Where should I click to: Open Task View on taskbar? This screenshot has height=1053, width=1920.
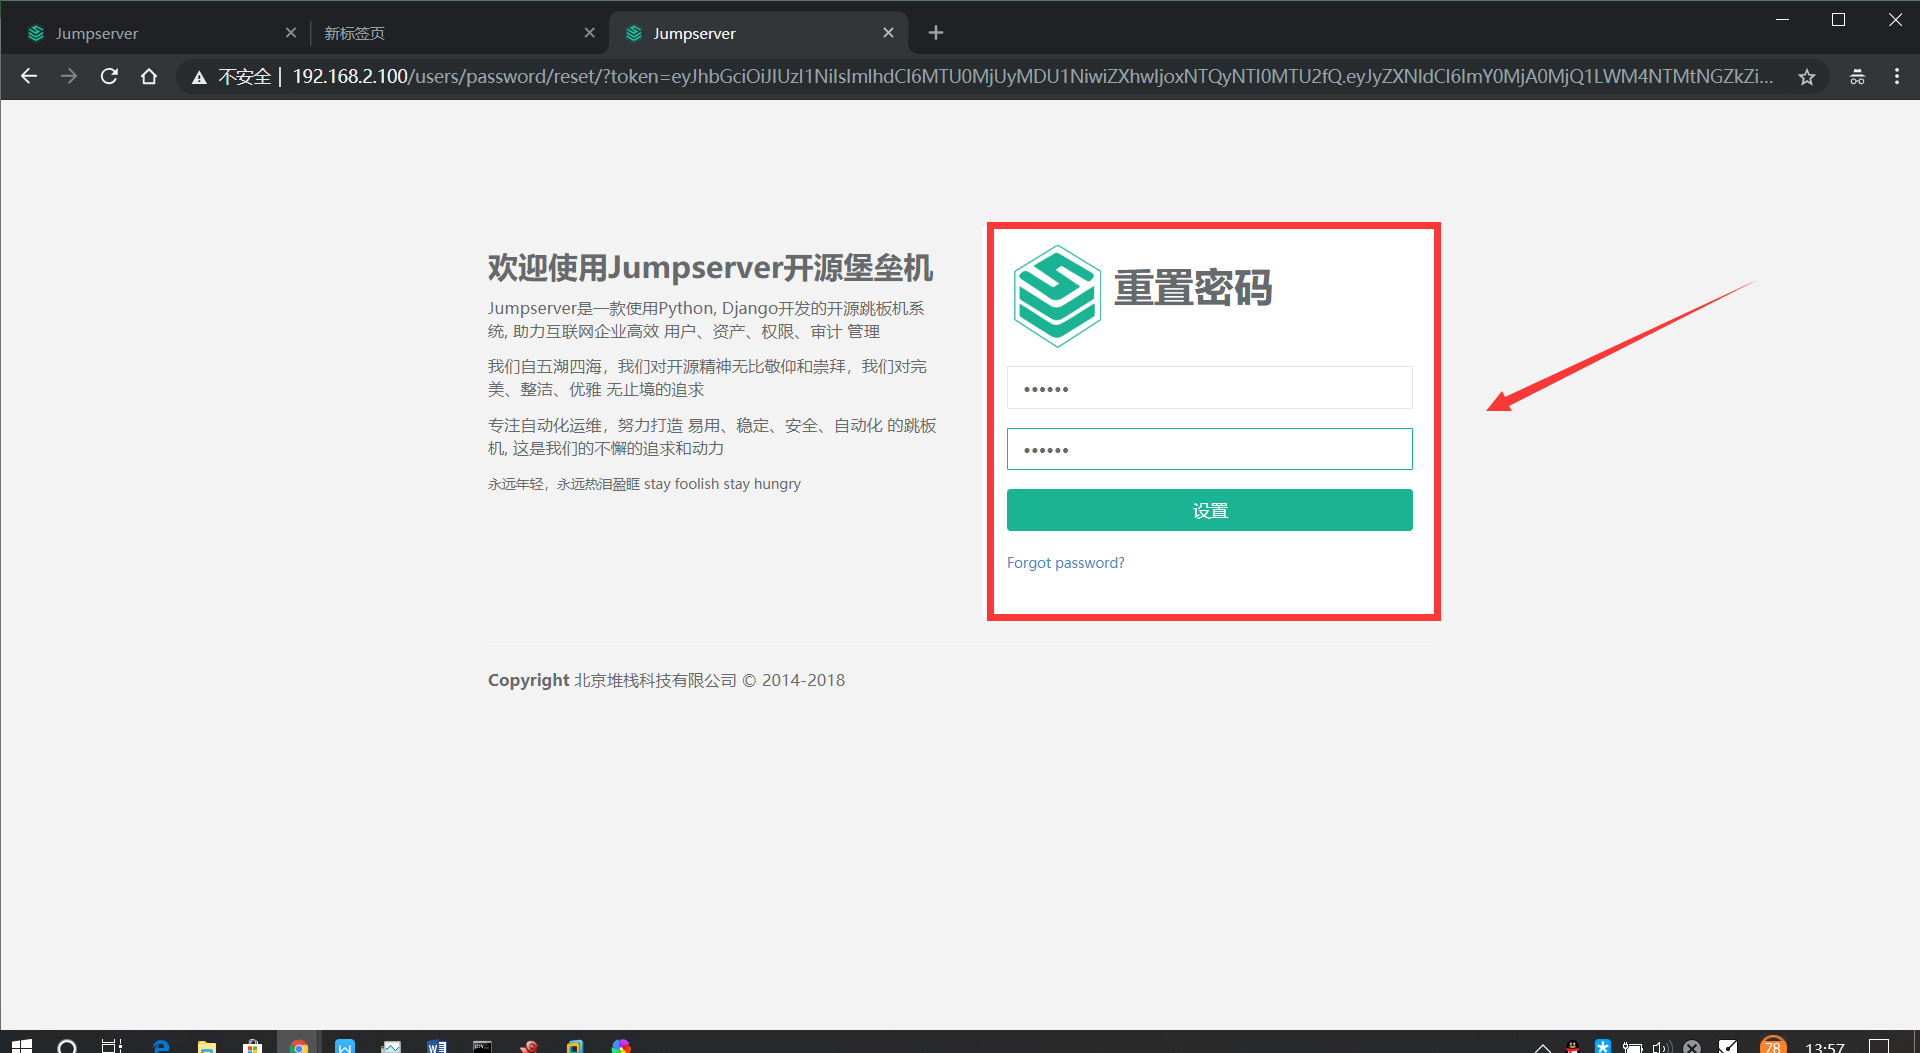(111, 1046)
